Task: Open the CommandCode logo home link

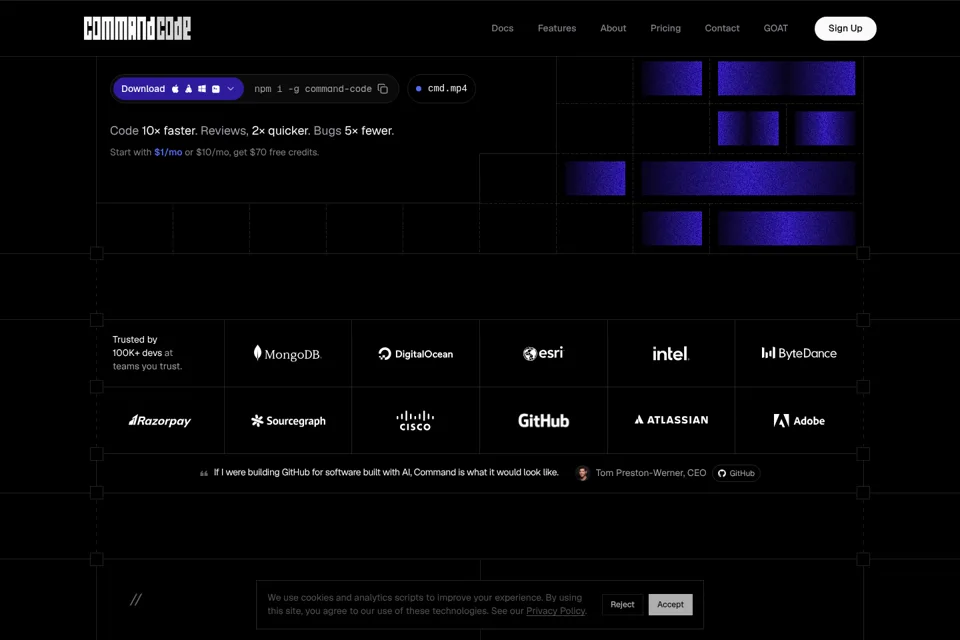Action: (137, 28)
